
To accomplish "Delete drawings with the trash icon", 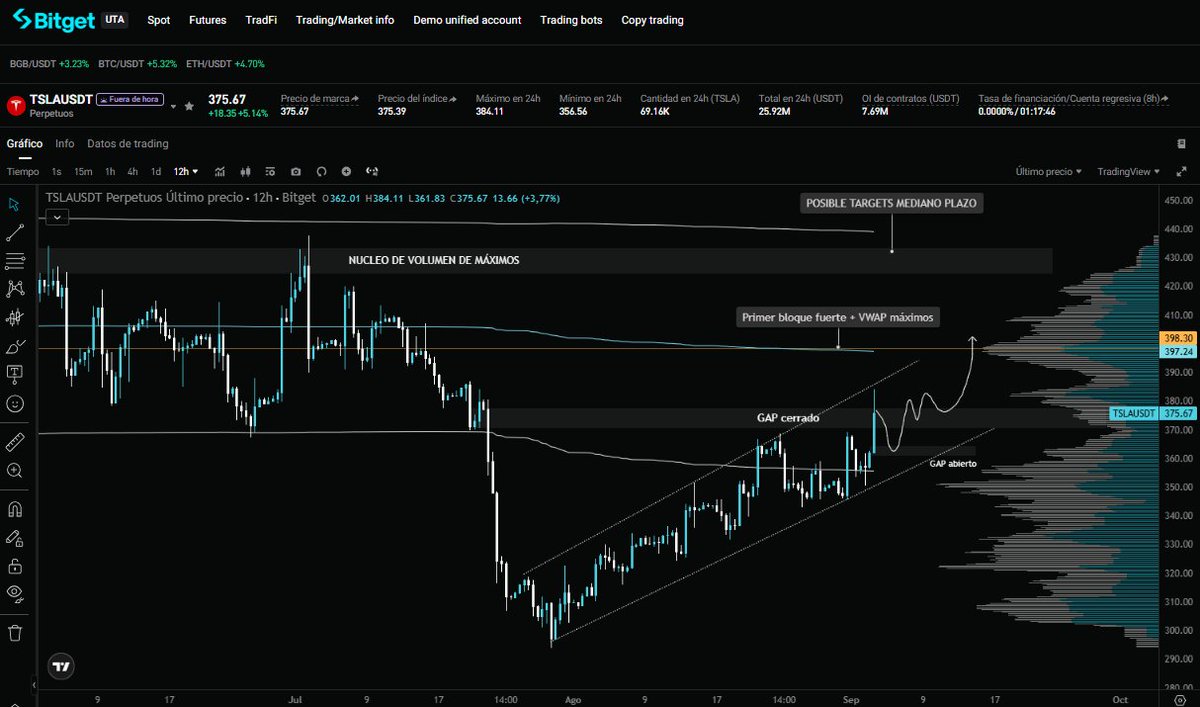I will [x=15, y=632].
